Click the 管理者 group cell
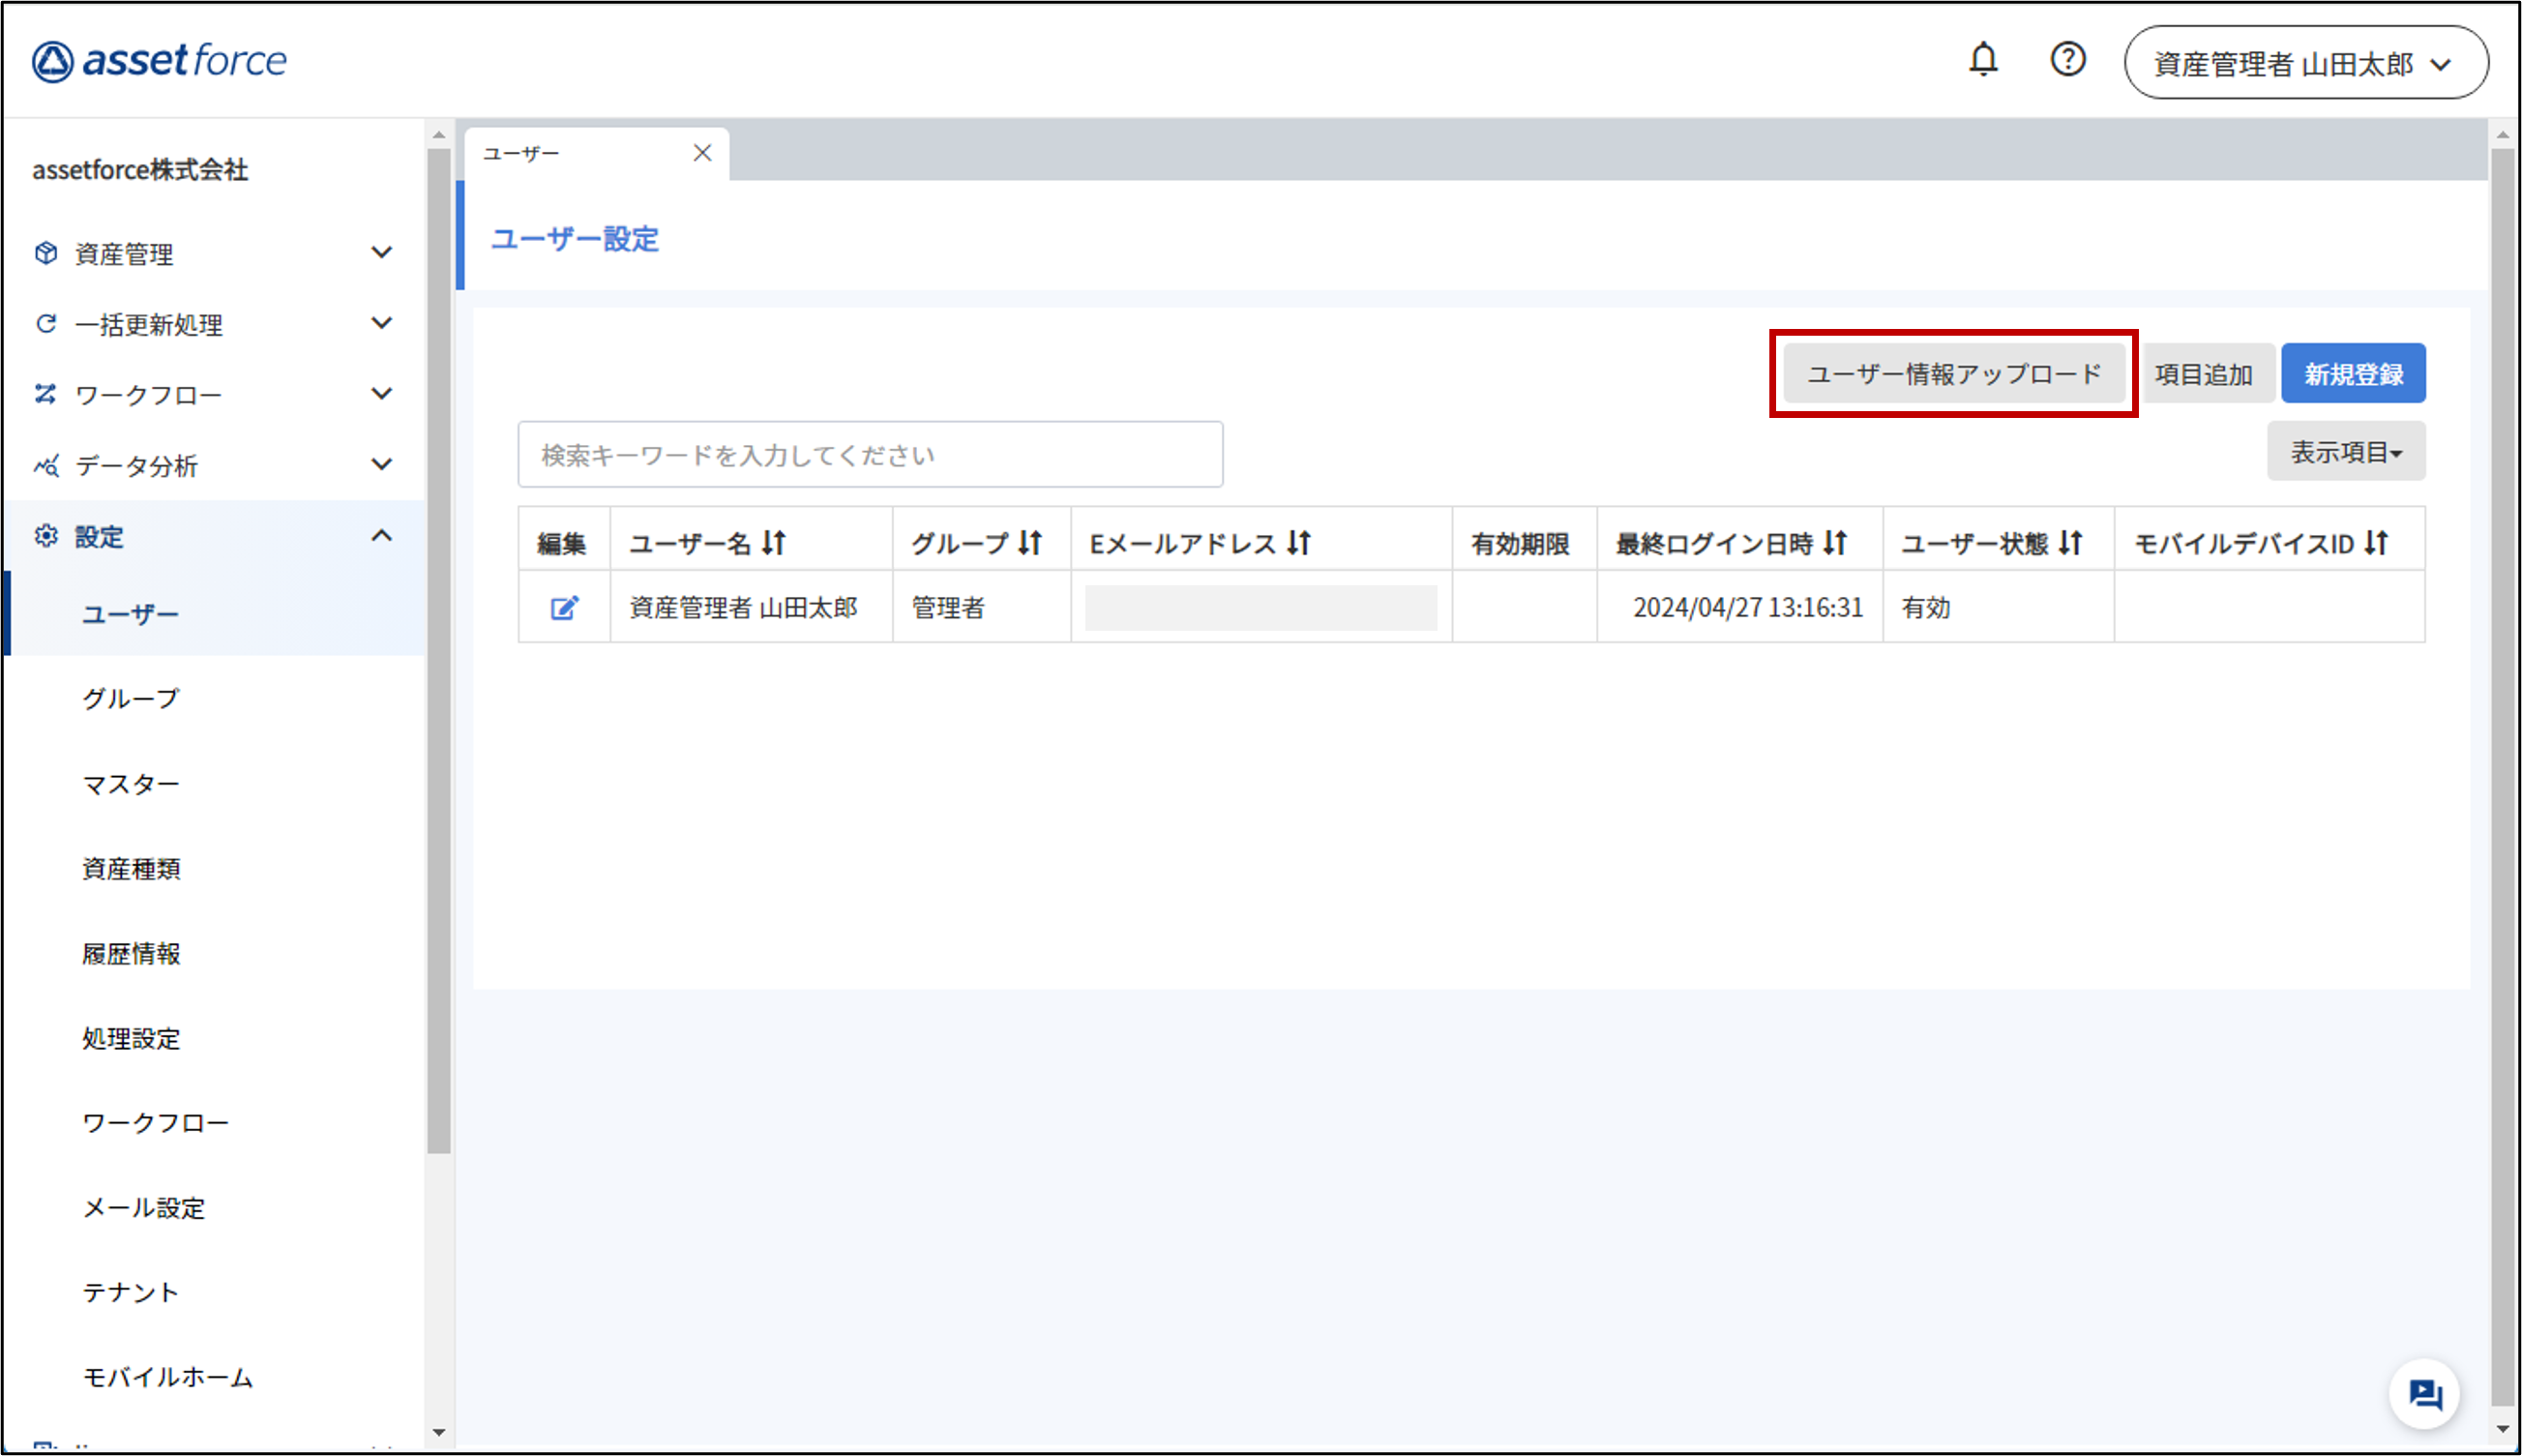Screen dimensions: 2522x1456 [981, 607]
